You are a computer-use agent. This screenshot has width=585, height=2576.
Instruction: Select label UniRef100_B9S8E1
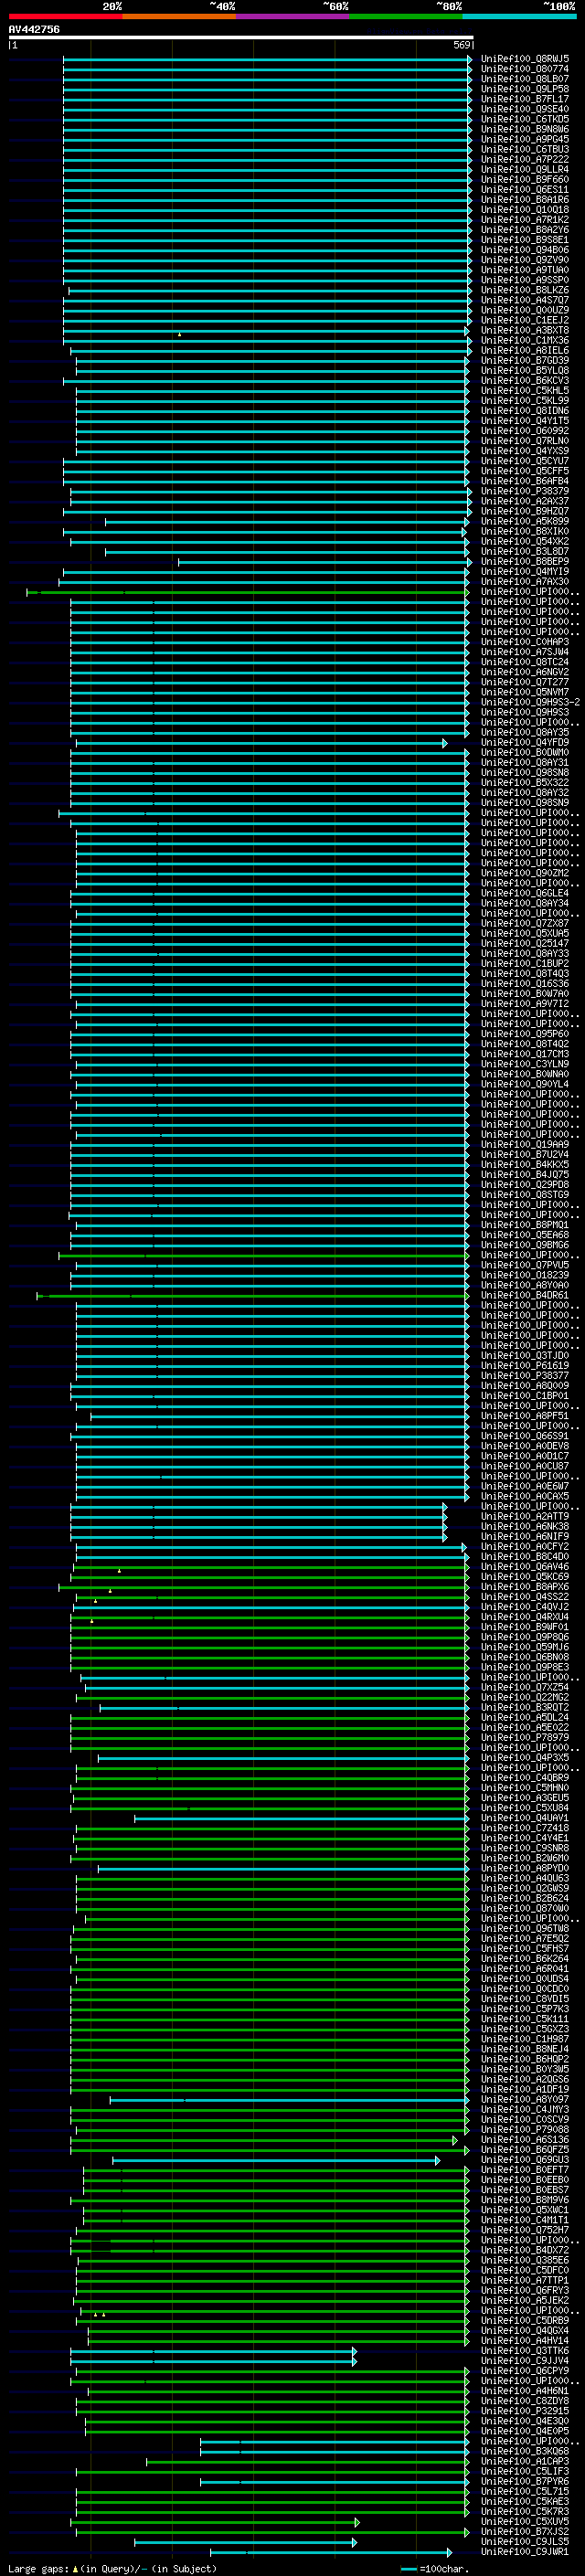[x=524, y=240]
